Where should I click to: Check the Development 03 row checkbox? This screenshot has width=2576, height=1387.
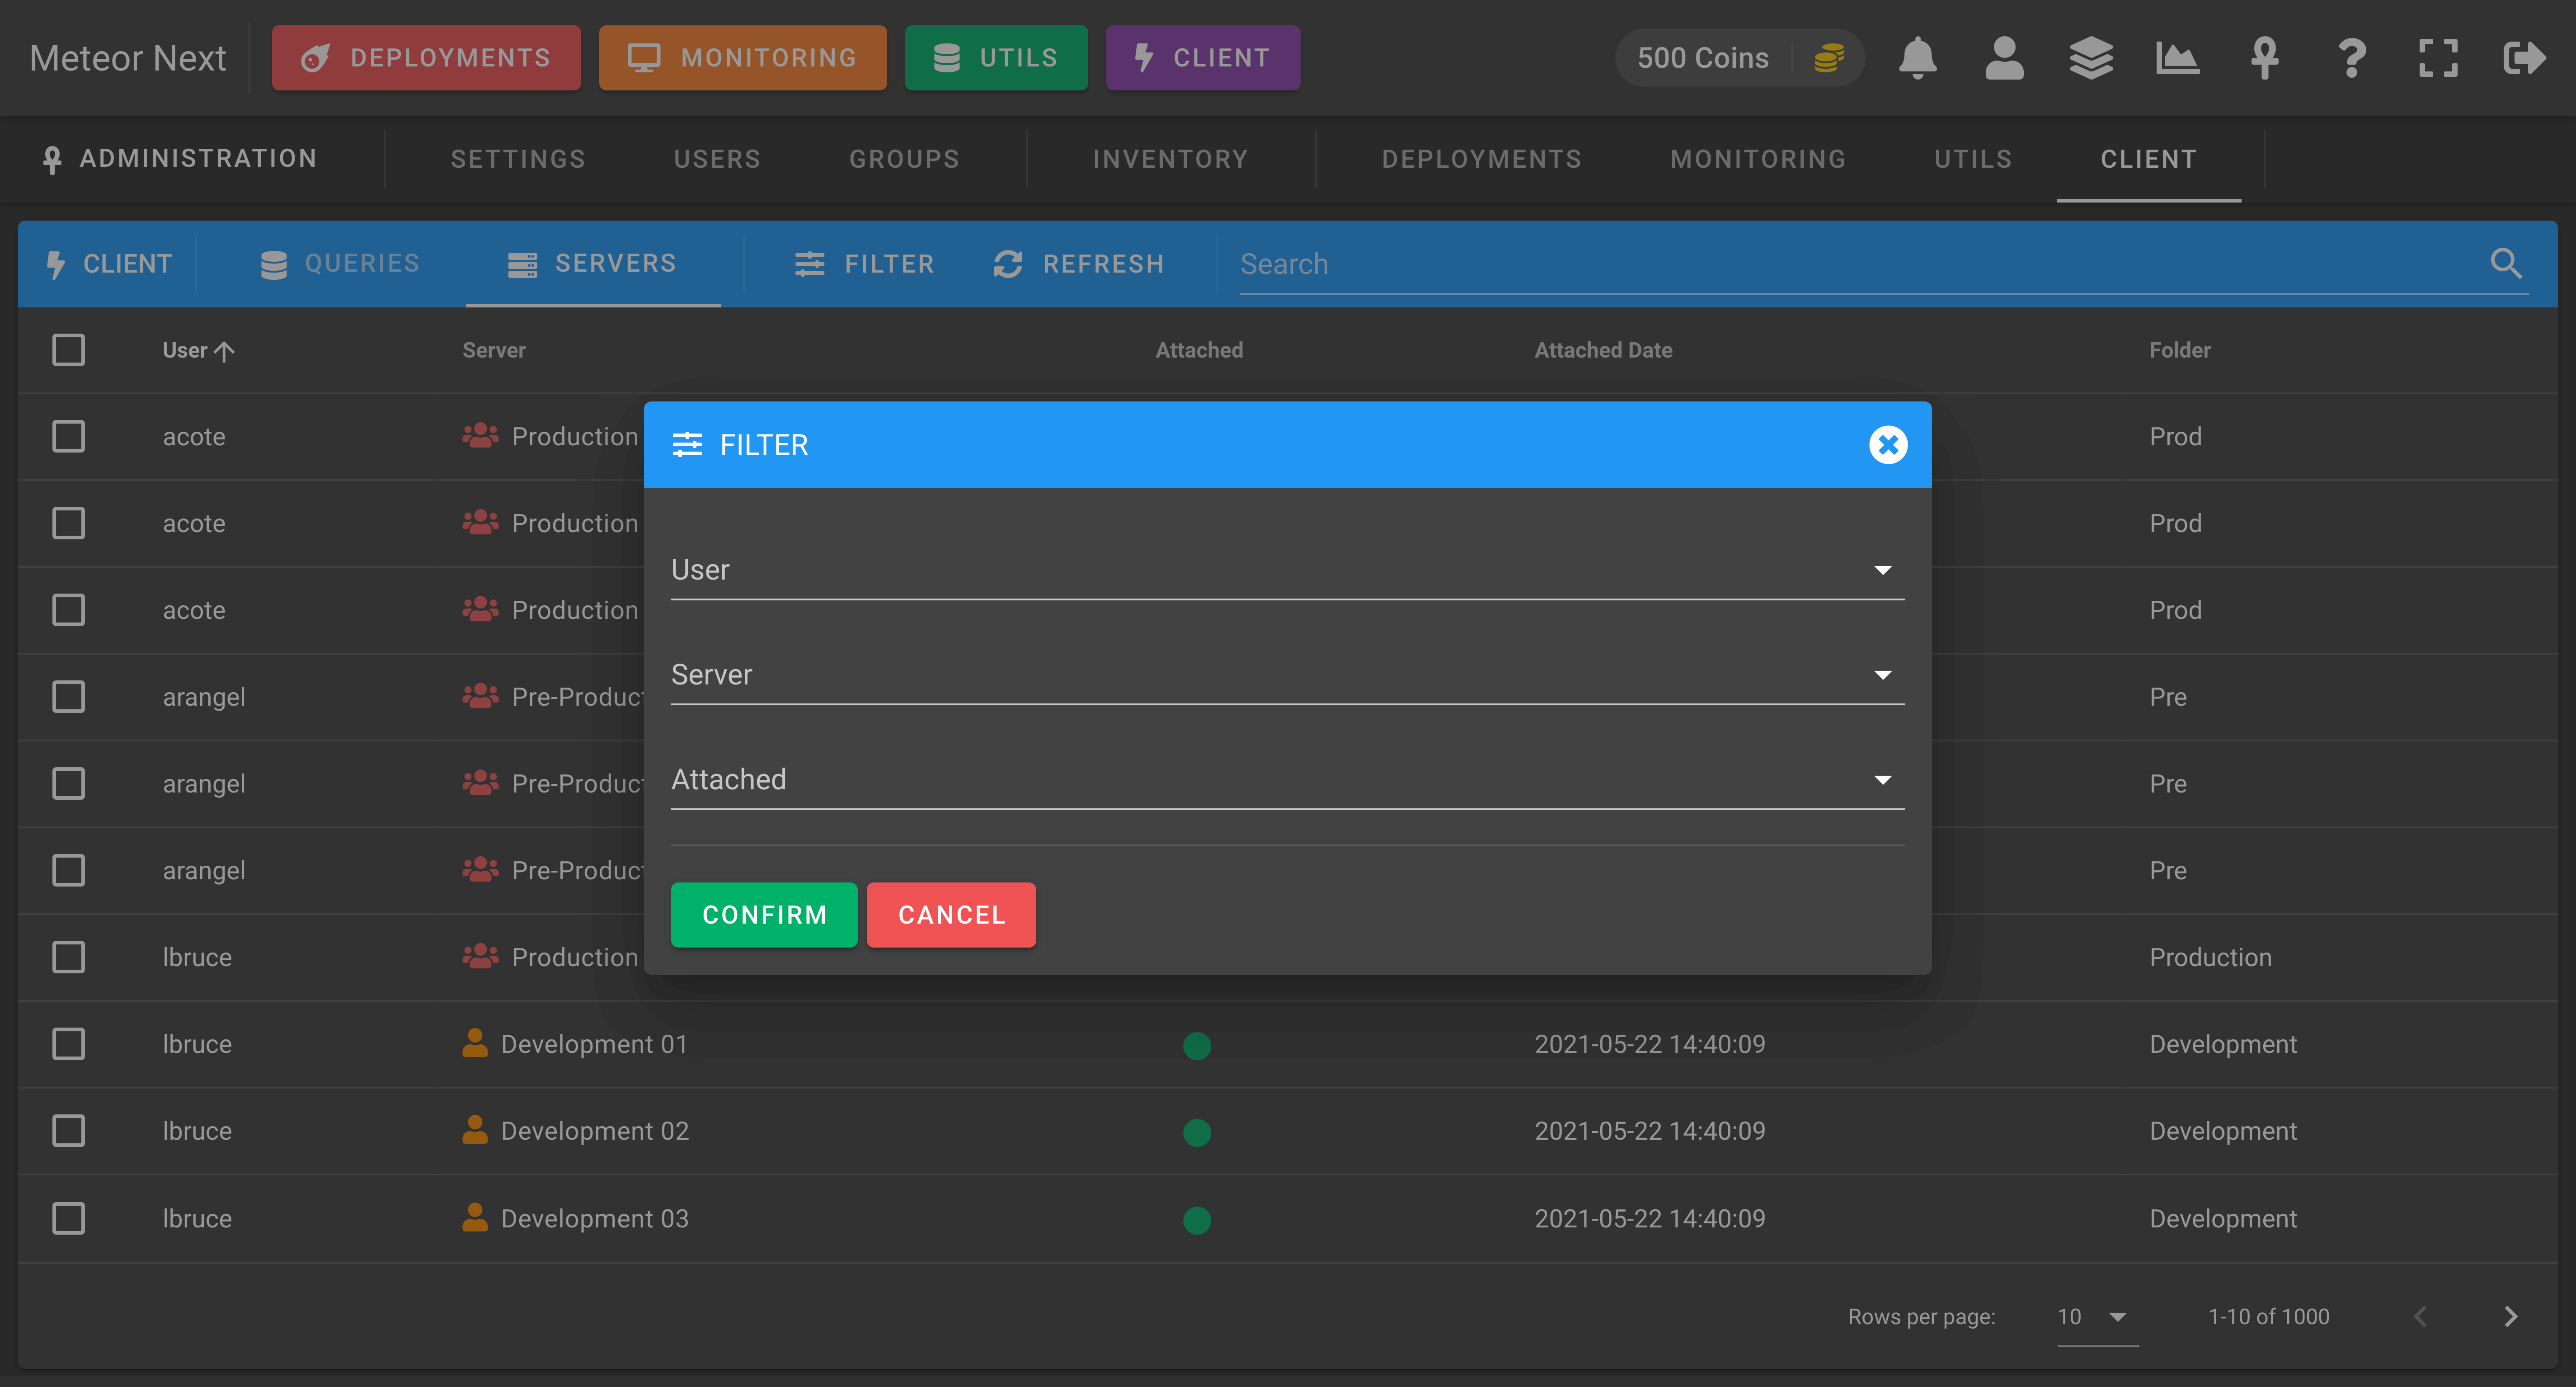pos(68,1218)
